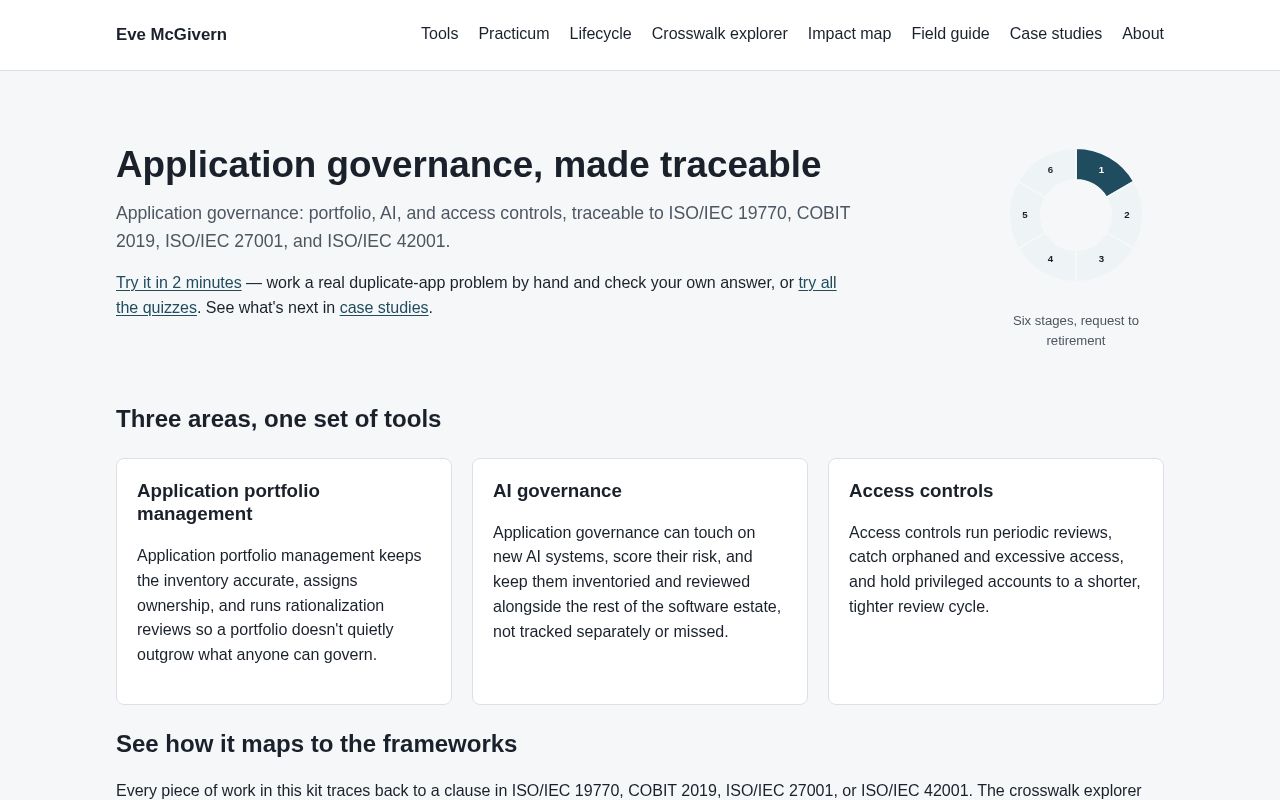Open the Field guide page
Viewport: 1280px width, 800px height.
tap(951, 34)
